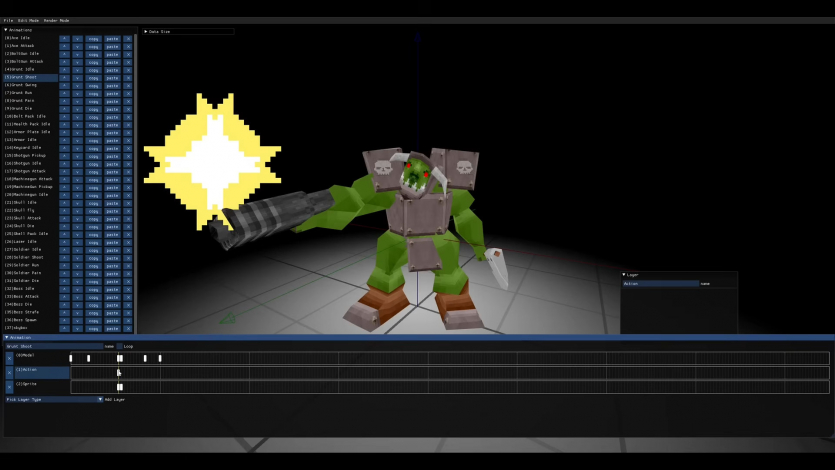835x470 pixels.
Task: Open the Render Mode menu
Action: point(56,20)
